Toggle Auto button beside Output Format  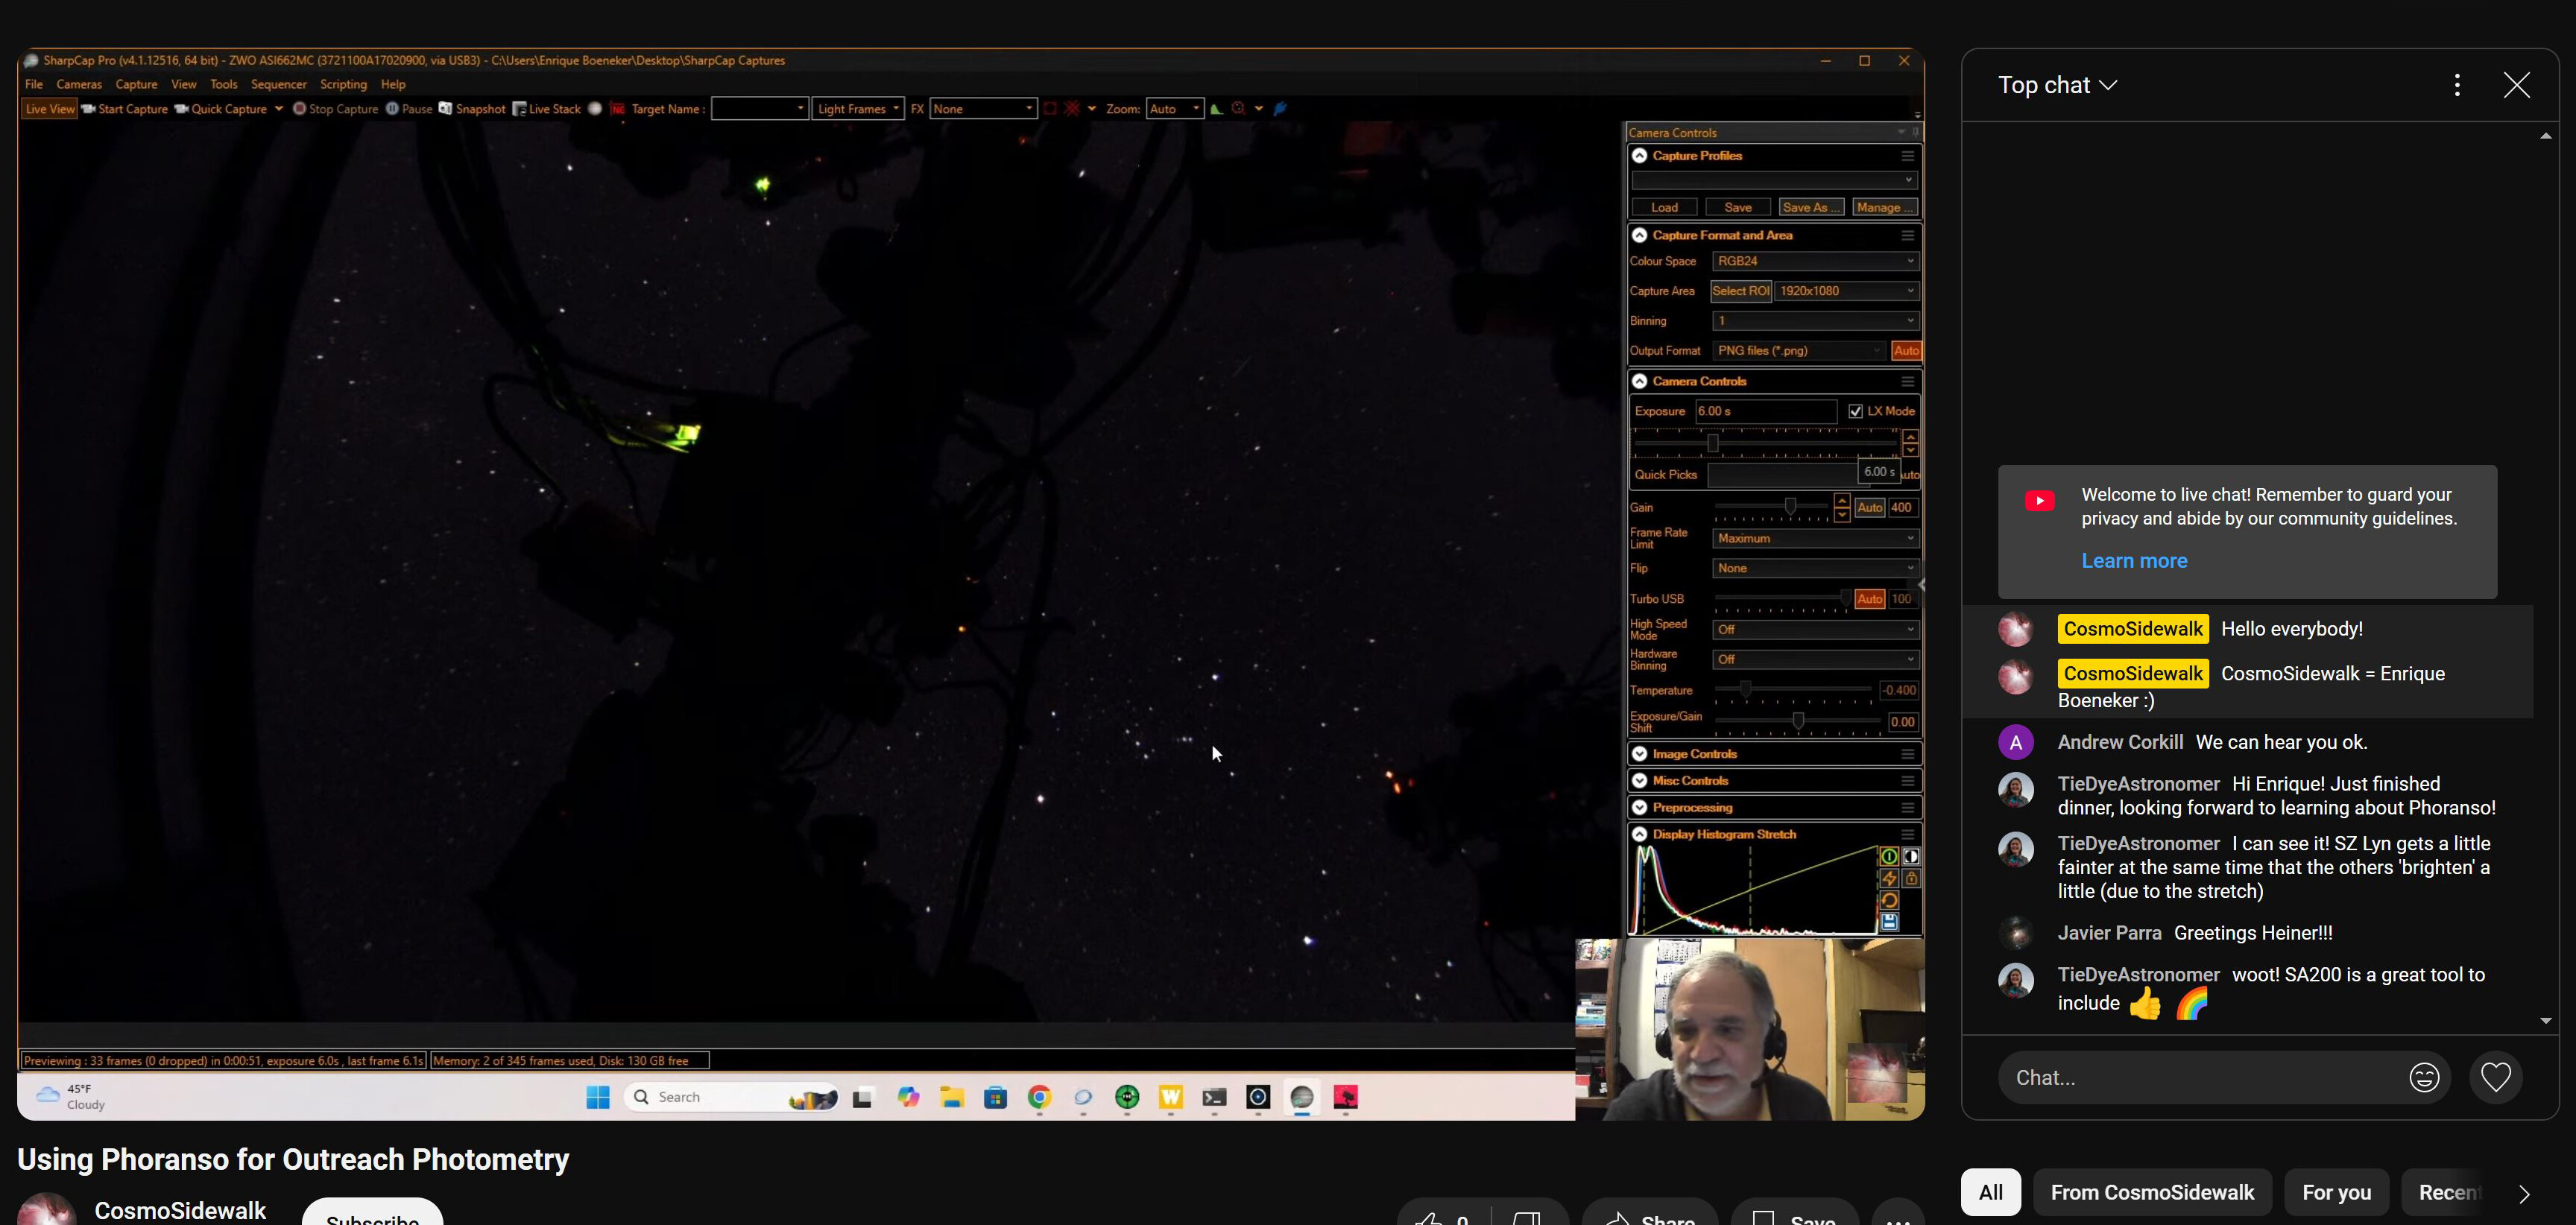click(1906, 351)
